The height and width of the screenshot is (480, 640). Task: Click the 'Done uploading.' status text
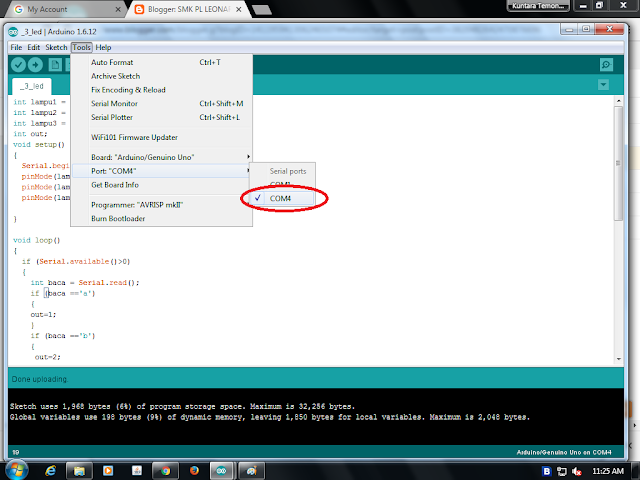pyautogui.click(x=40, y=379)
